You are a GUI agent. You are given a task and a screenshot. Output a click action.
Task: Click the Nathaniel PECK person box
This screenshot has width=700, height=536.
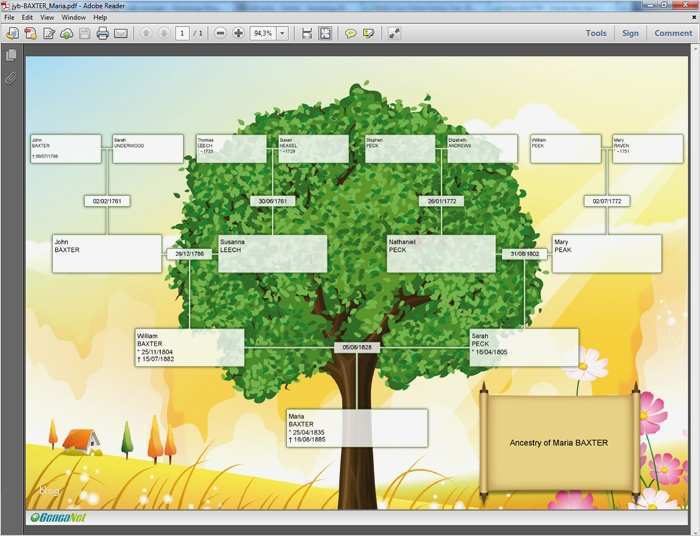(x=441, y=253)
